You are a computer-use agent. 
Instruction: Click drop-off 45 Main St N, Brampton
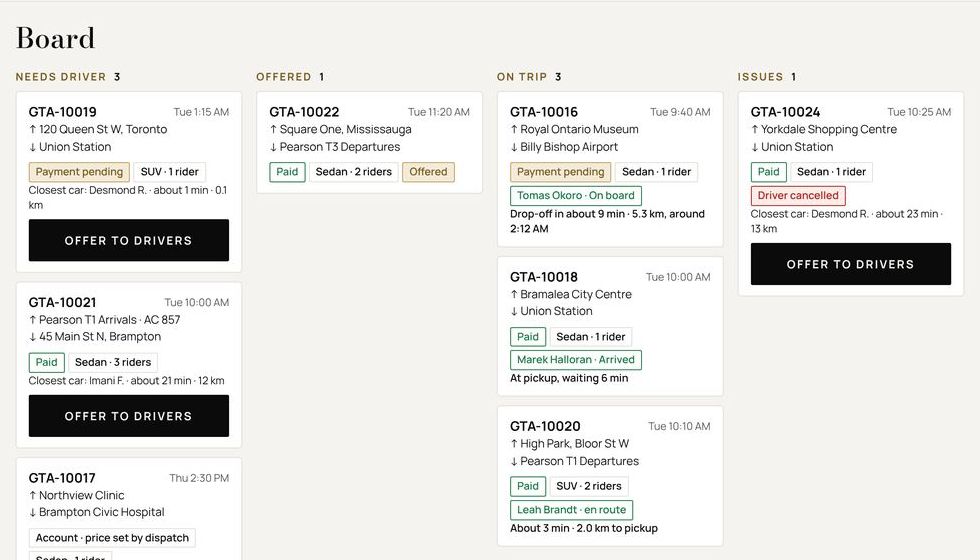95,337
